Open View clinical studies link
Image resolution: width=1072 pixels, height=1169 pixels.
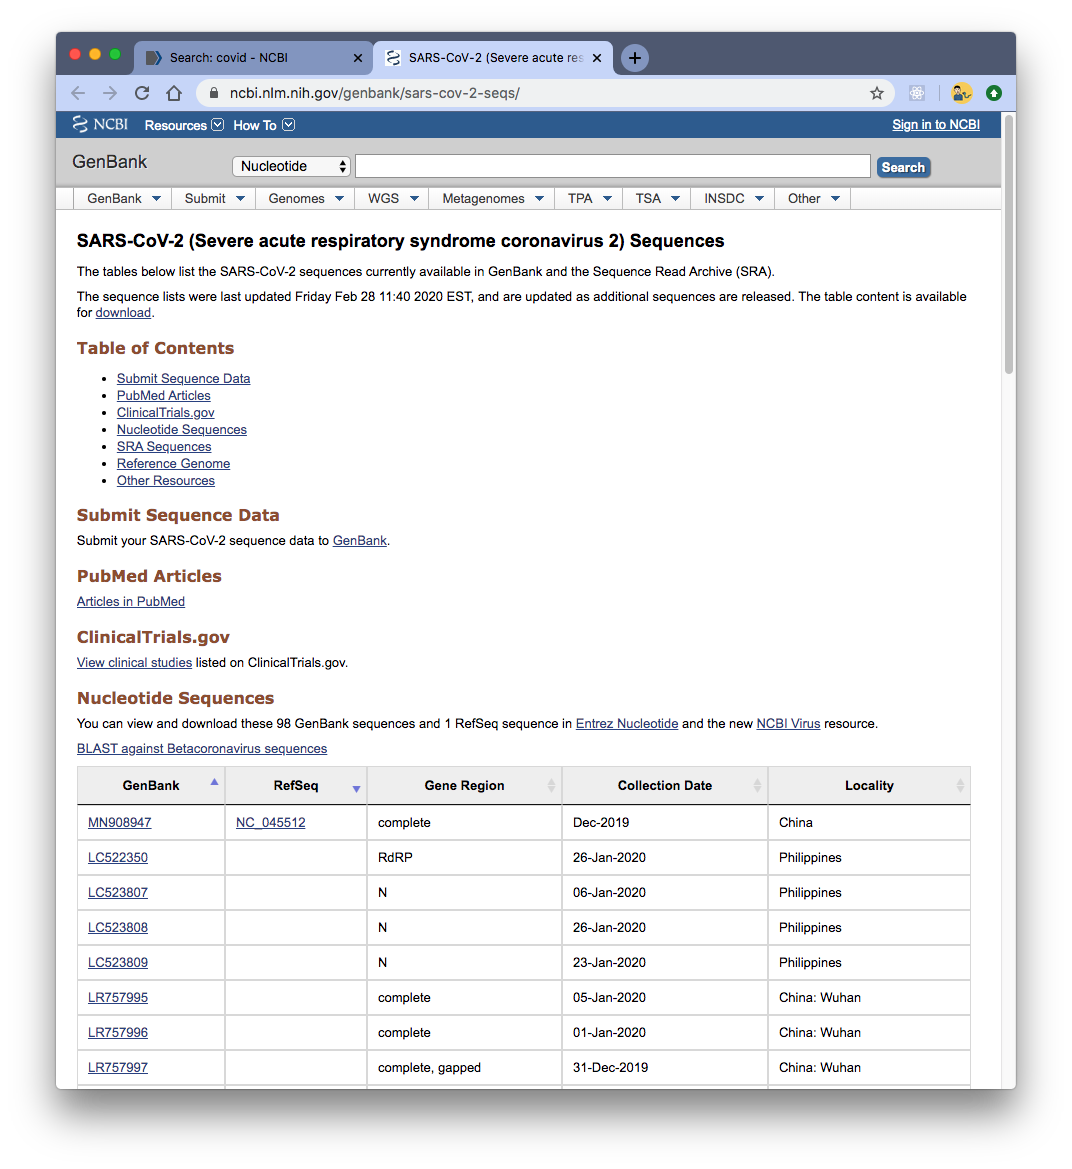134,663
